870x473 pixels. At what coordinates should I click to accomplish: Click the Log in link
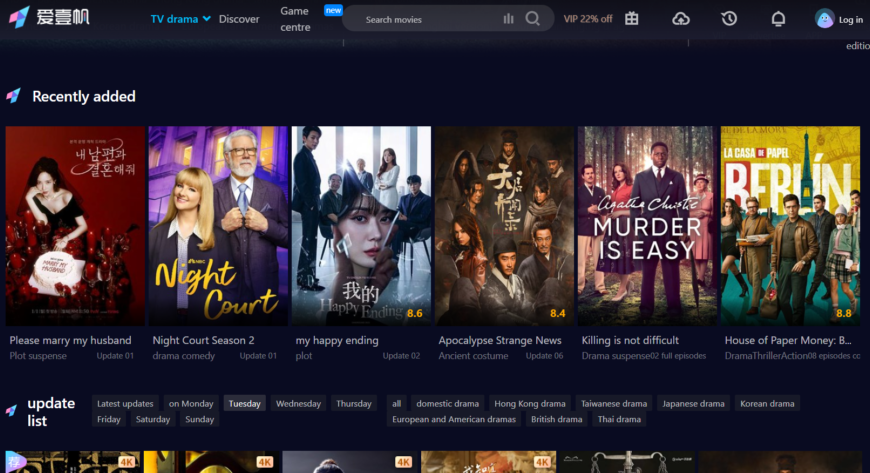[x=851, y=19]
